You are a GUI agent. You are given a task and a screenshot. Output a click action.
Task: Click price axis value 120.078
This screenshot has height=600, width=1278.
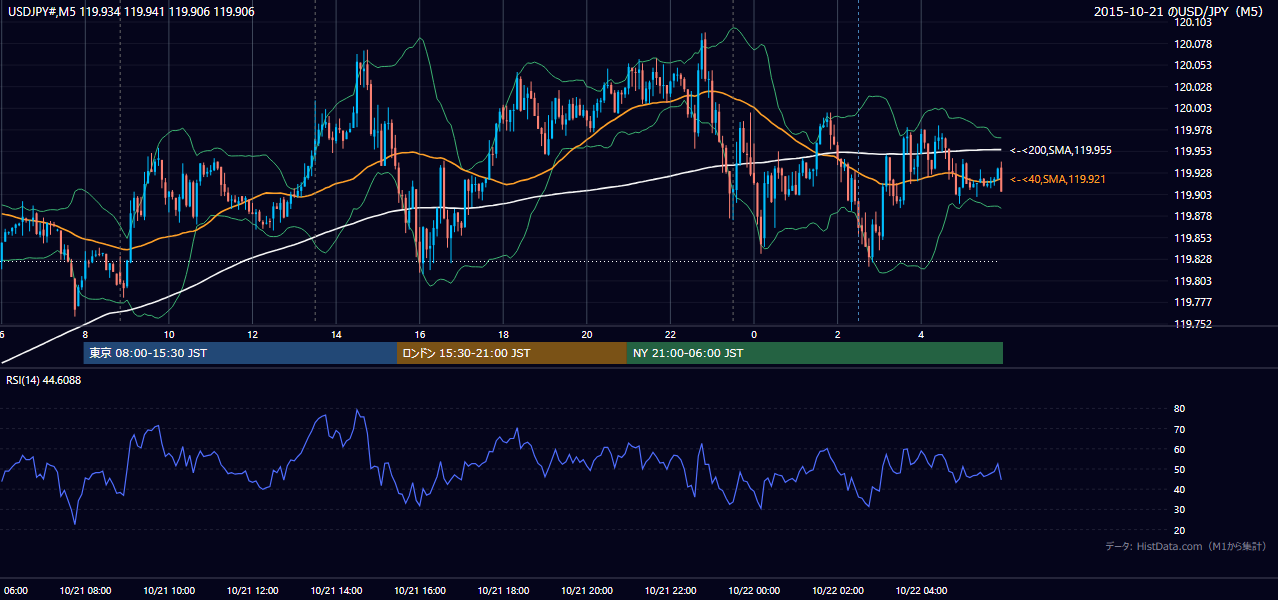(x=1195, y=44)
